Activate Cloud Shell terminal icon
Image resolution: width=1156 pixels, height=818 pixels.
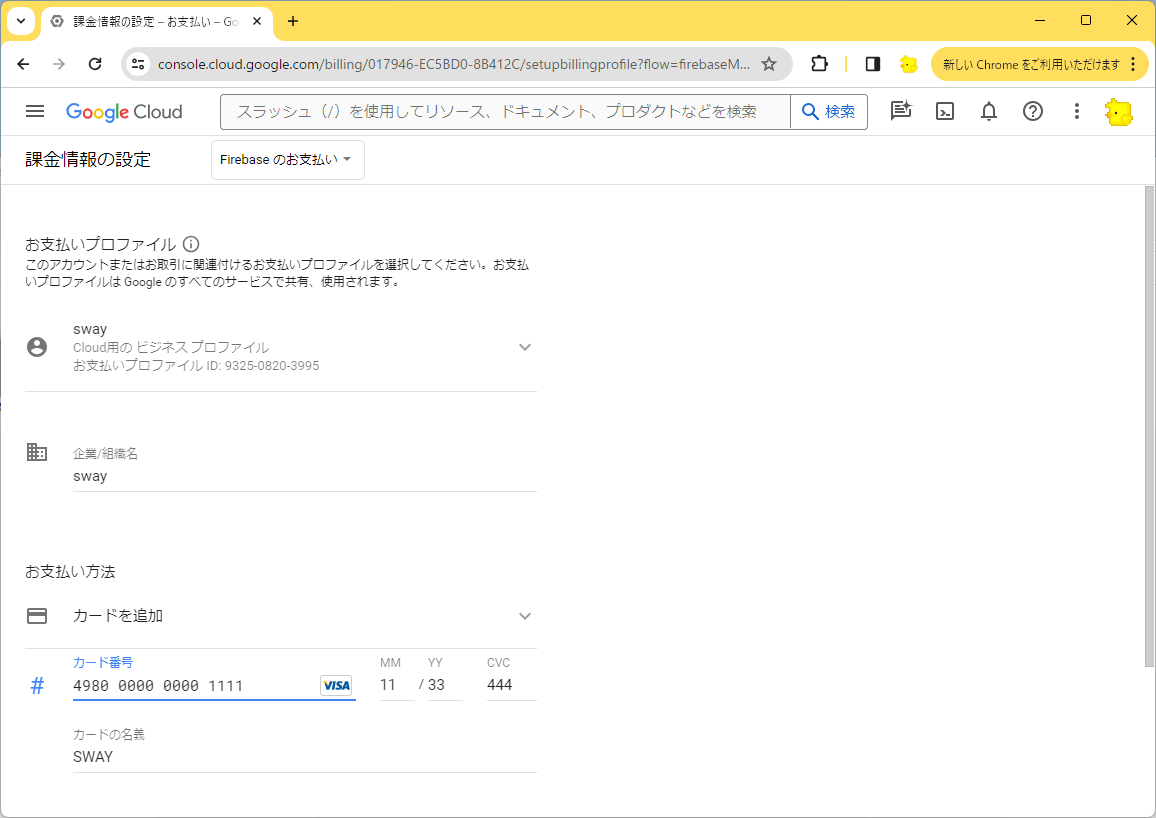[x=944, y=111]
